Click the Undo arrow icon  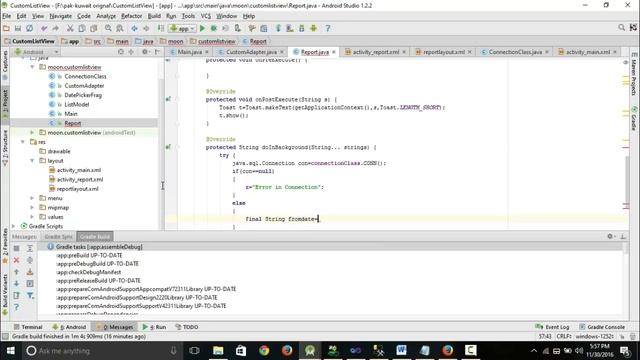tap(44, 28)
